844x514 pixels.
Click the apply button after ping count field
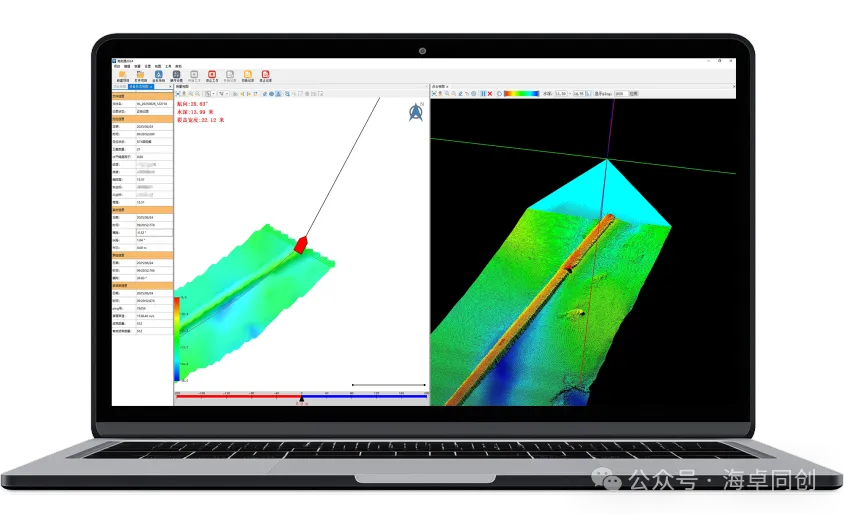632,94
